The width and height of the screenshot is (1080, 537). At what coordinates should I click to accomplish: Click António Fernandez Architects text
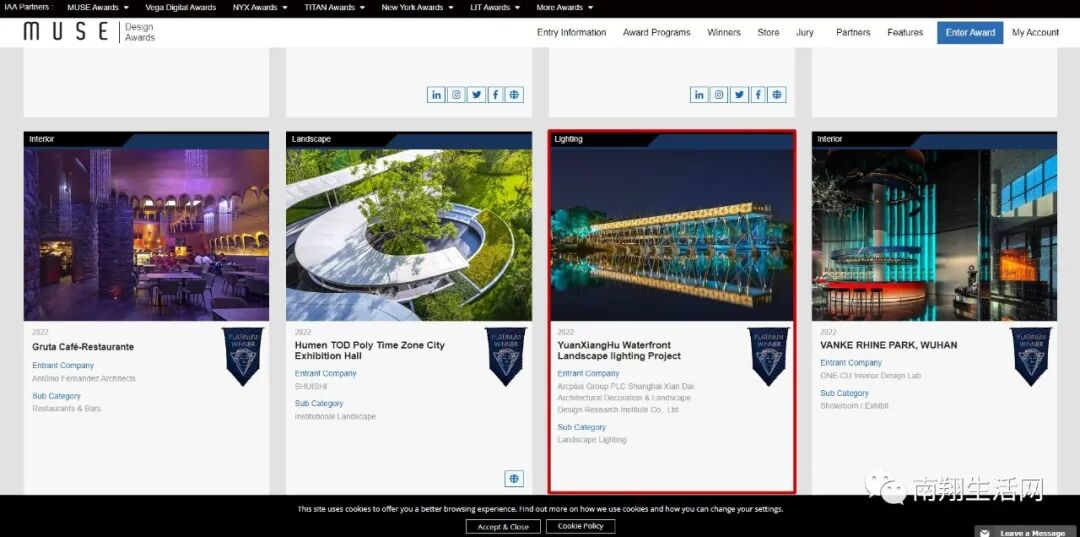click(x=84, y=379)
